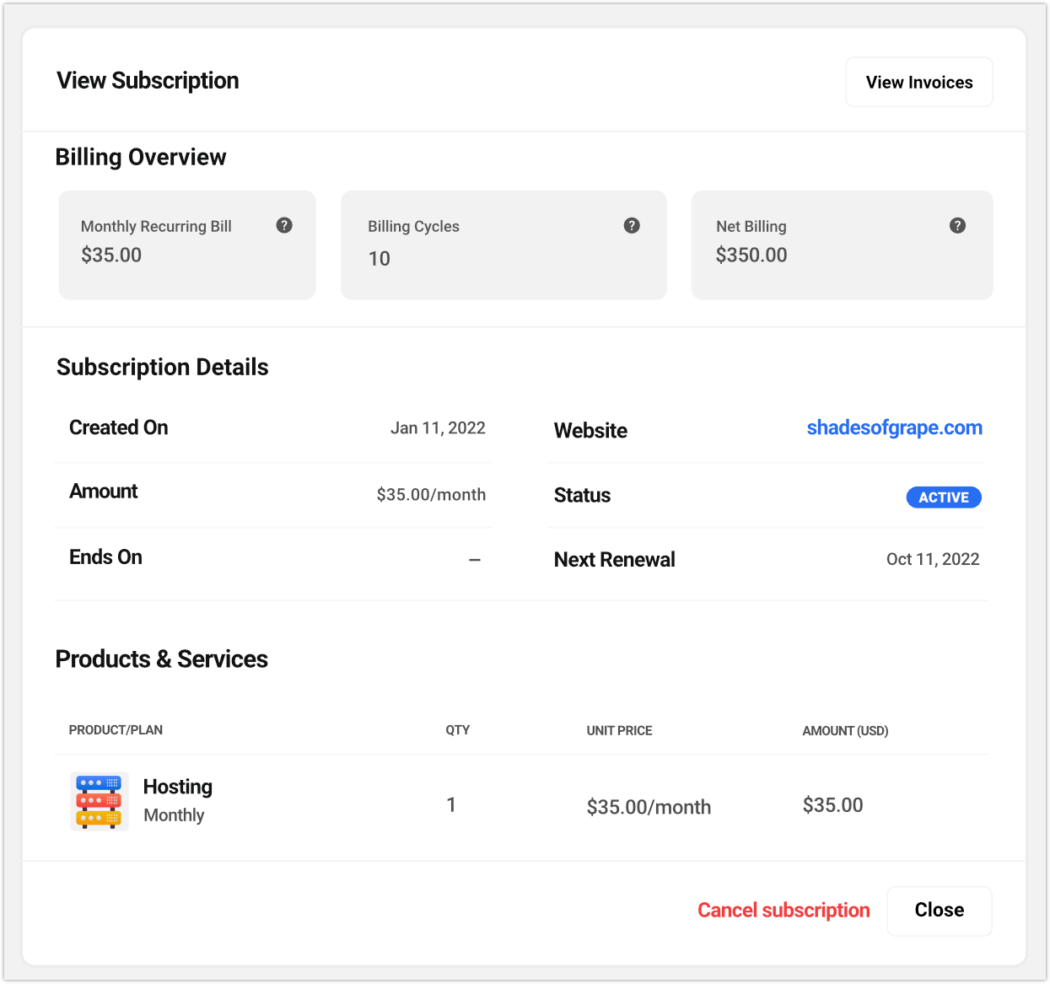Viewport: 1050px width, 984px height.
Task: Open shadesofgrape.com website link
Action: [894, 427]
